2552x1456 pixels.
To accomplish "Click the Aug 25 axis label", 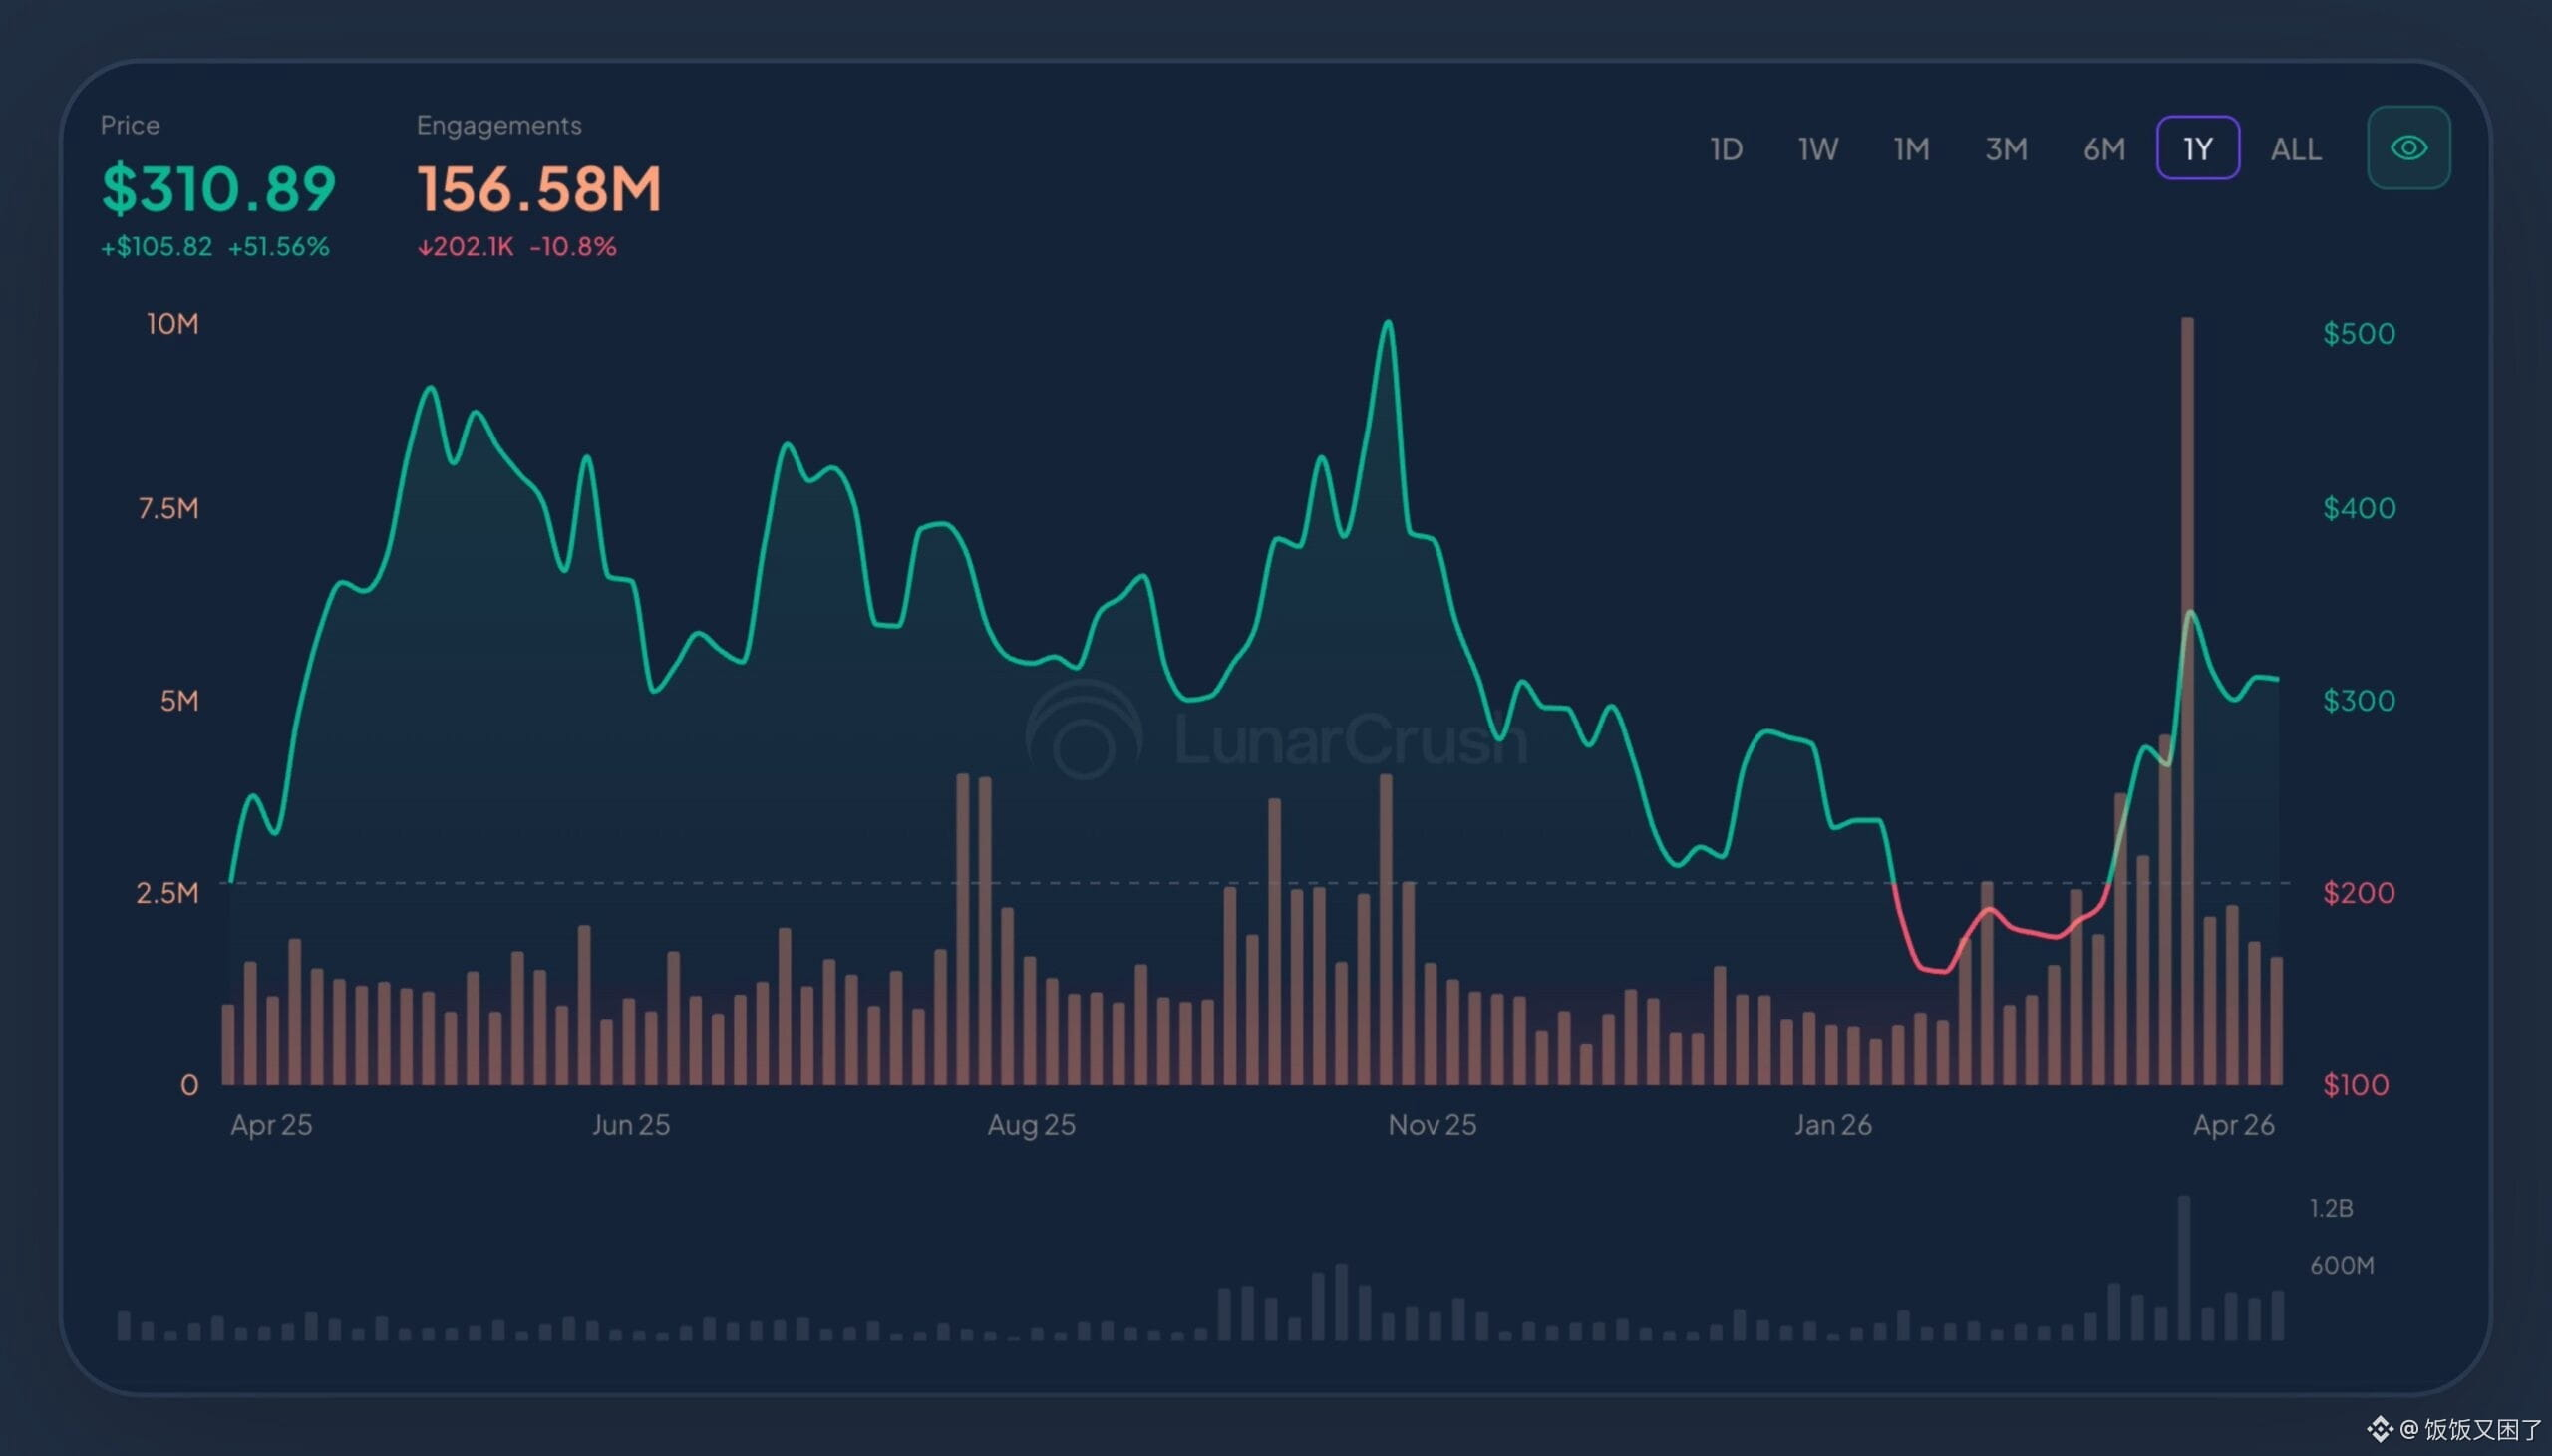I will click(1031, 1125).
